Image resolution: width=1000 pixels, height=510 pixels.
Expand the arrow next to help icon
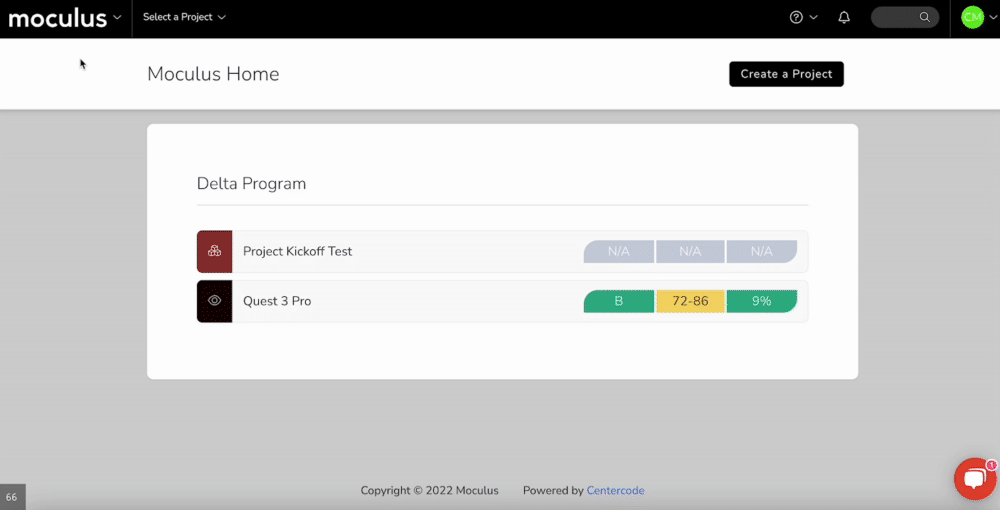tap(814, 17)
